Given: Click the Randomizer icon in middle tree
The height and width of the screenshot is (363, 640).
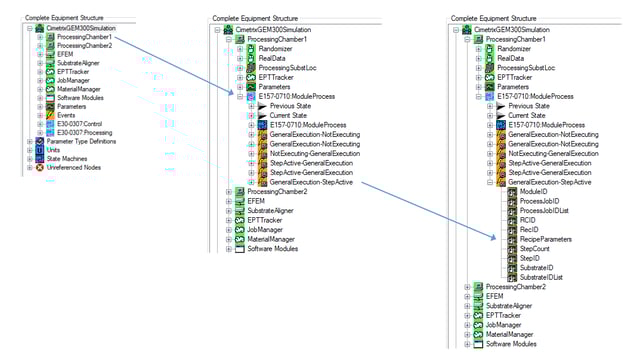Looking at the screenshot, I should pos(251,49).
